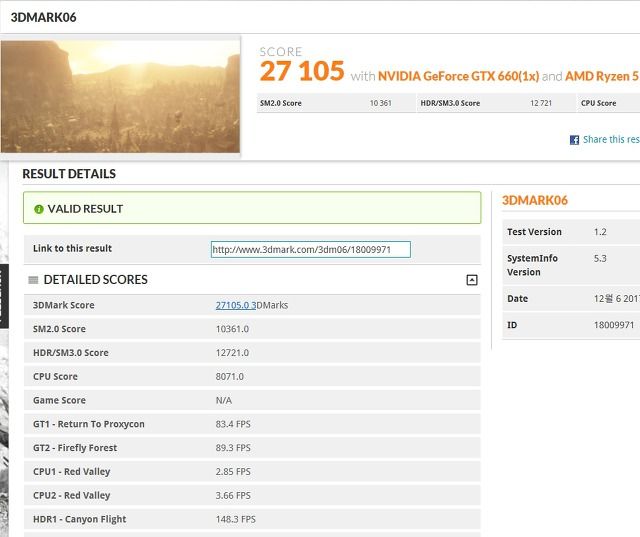640x537 pixels.
Task: Click the dark feedback tab on left edge
Action: coord(4,296)
